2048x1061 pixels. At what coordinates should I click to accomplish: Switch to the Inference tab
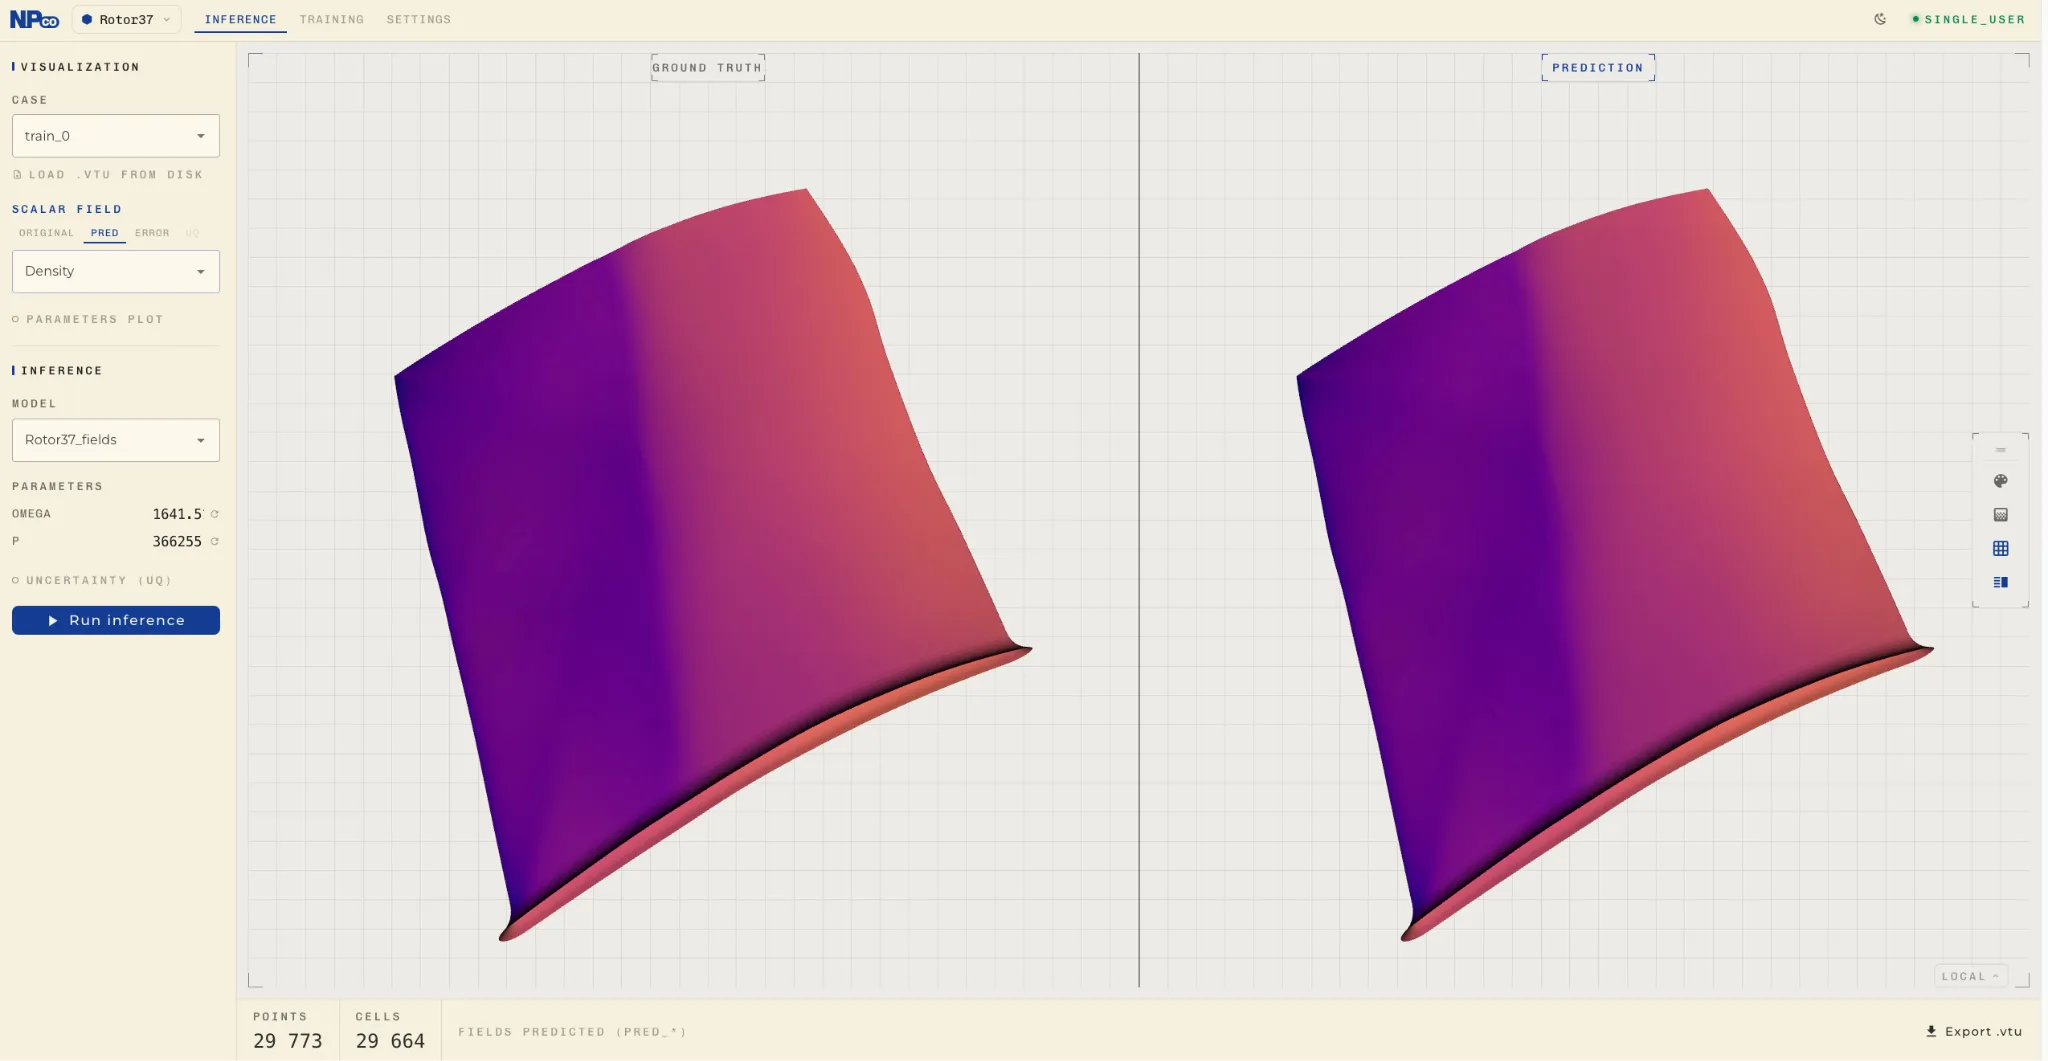240,19
